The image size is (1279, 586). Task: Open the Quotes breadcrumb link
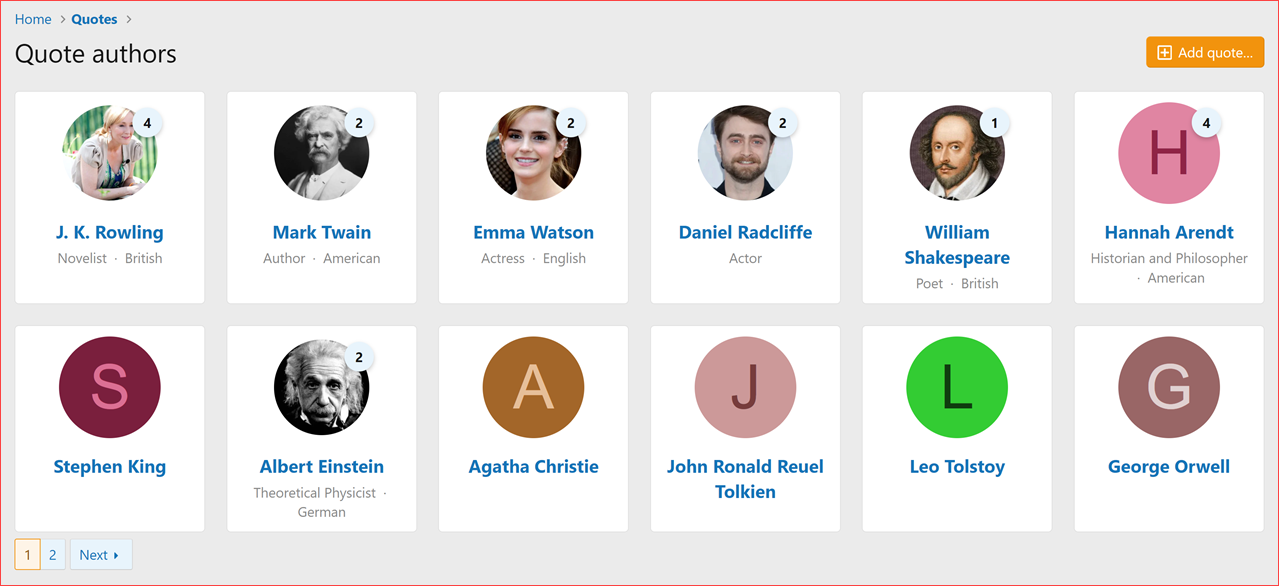pyautogui.click(x=94, y=18)
